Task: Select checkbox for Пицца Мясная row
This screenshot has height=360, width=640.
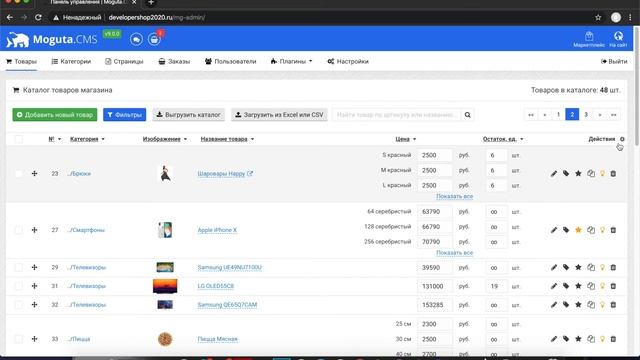Action: point(19,339)
